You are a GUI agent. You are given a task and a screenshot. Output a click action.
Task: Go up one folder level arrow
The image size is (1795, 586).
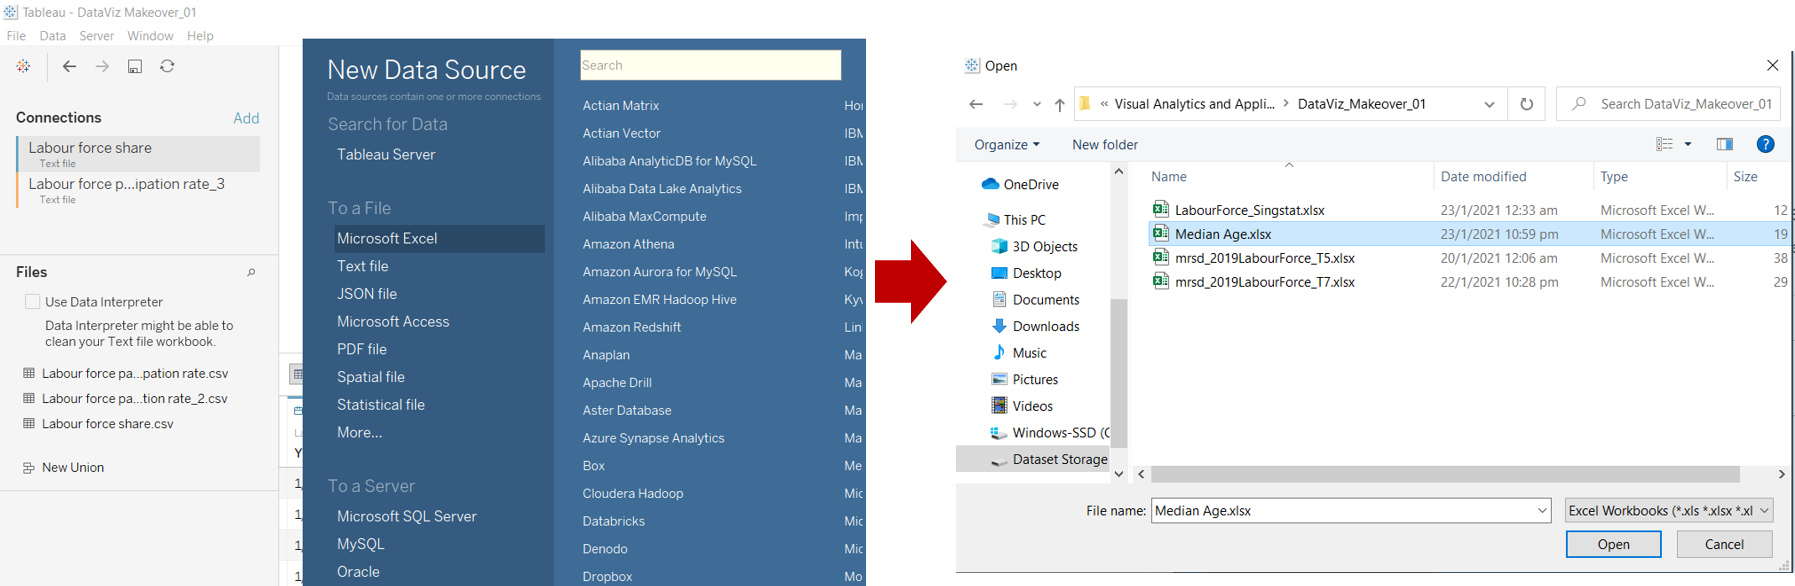1059,104
